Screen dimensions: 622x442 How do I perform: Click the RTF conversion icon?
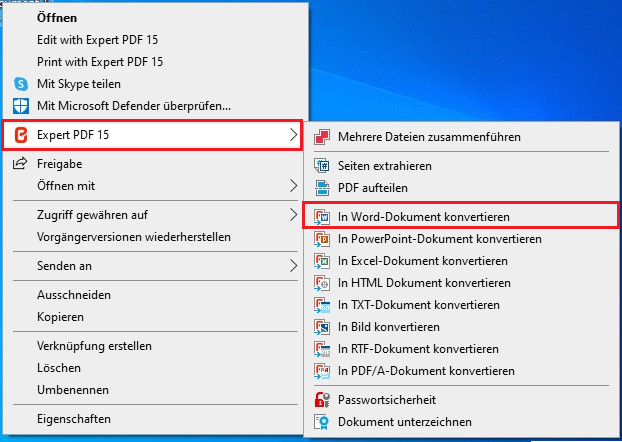322,349
